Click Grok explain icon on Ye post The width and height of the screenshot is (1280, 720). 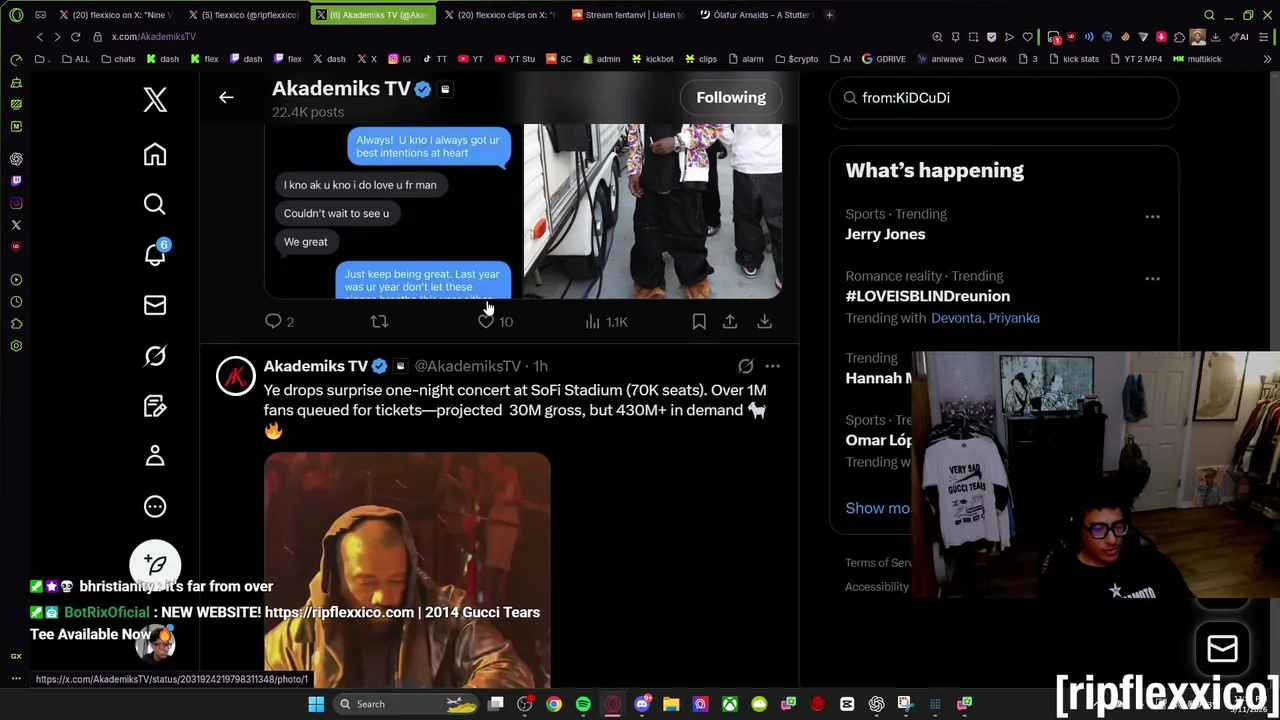[x=746, y=366]
